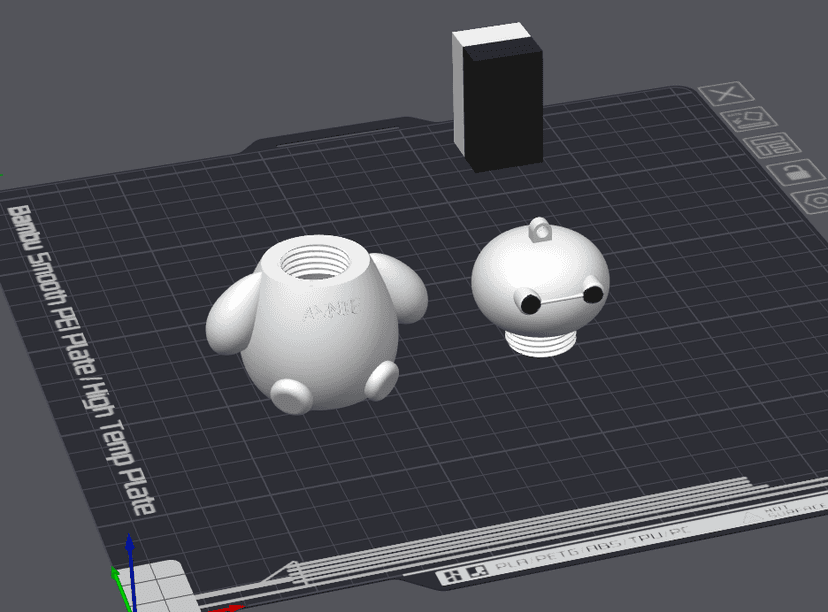Open plate settings hexagon gear icon
Viewport: 828px width, 612px height.
point(812,201)
